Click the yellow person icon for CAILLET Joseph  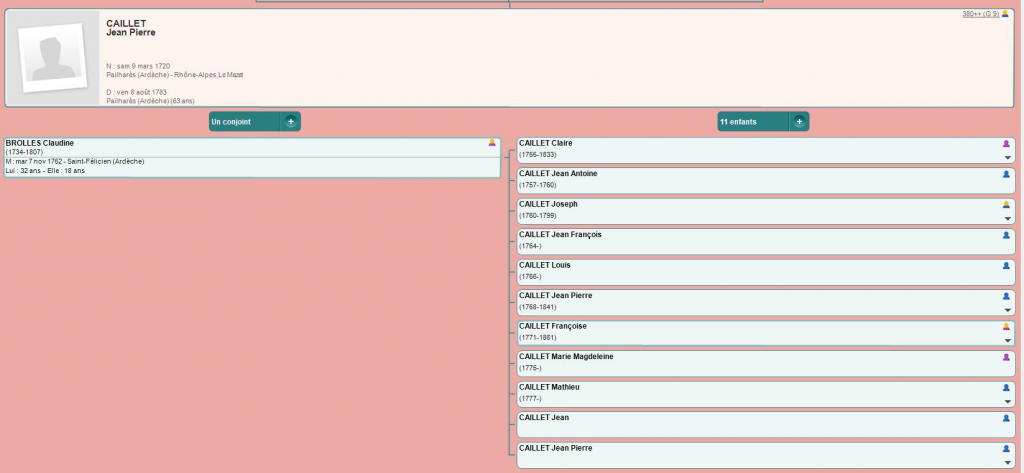[1007, 205]
